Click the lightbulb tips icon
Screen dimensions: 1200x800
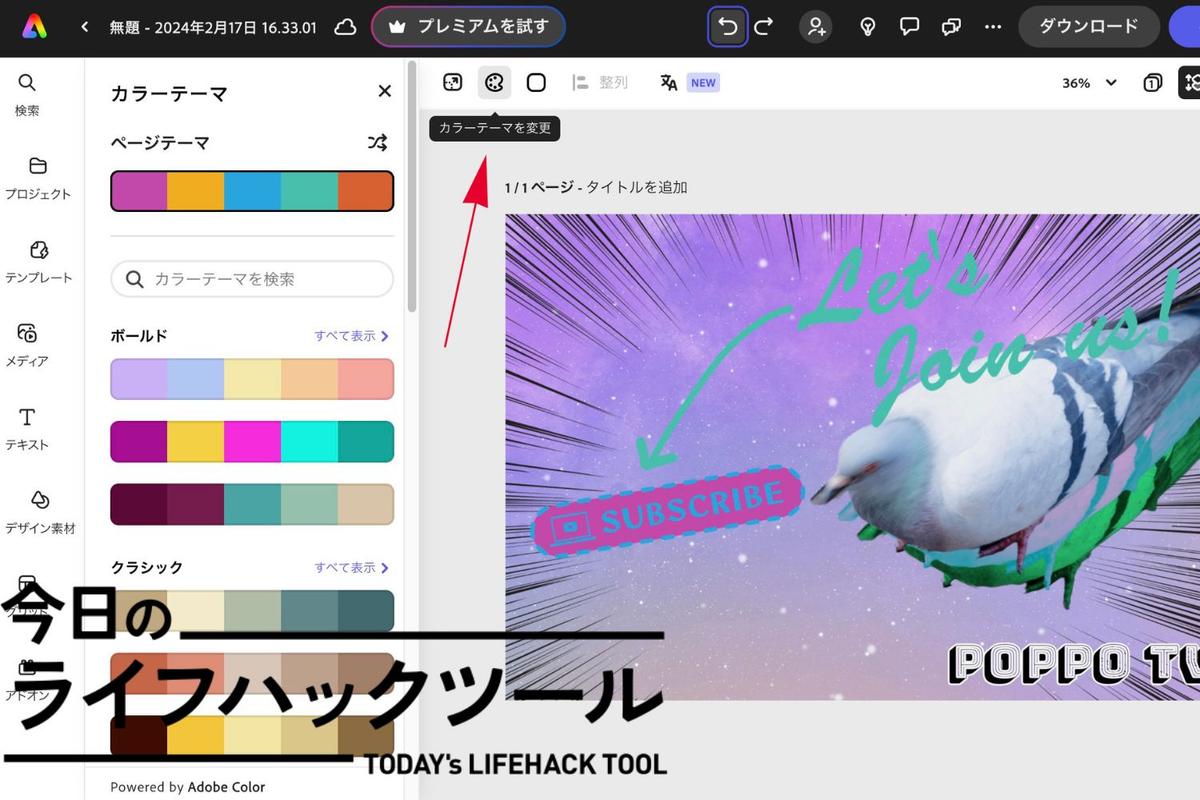866,27
